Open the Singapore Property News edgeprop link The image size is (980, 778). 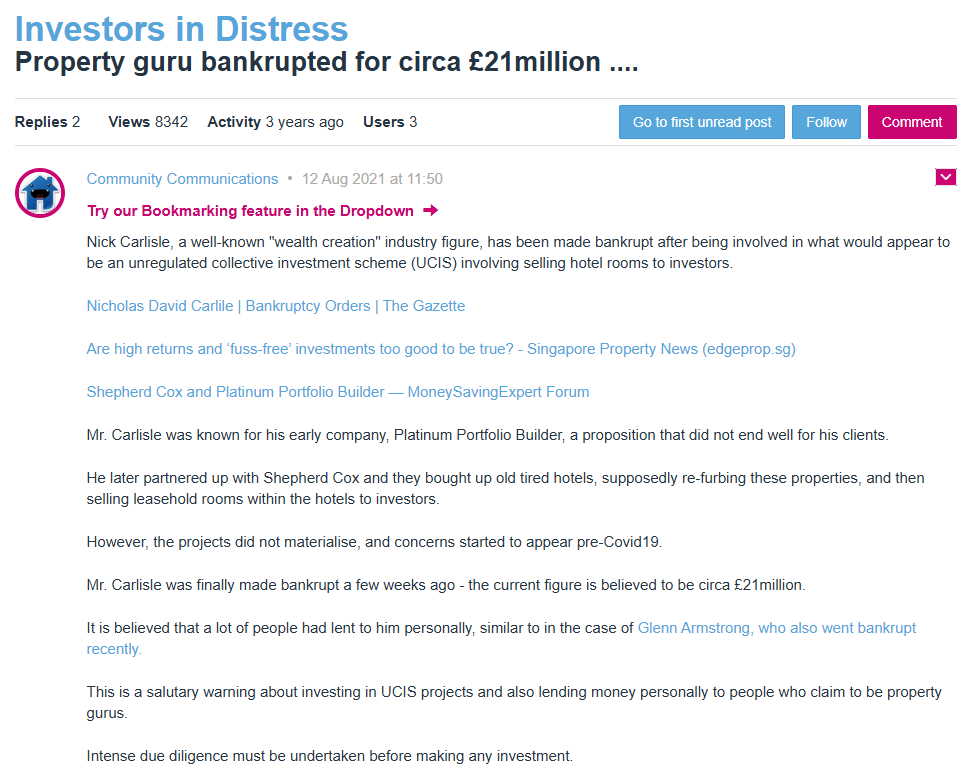441,349
